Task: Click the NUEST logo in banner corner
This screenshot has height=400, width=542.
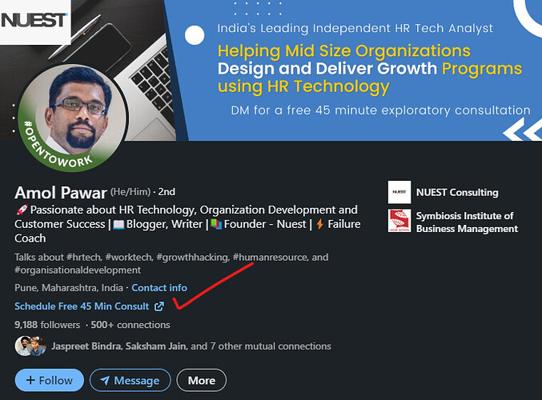Action: [x=34, y=21]
